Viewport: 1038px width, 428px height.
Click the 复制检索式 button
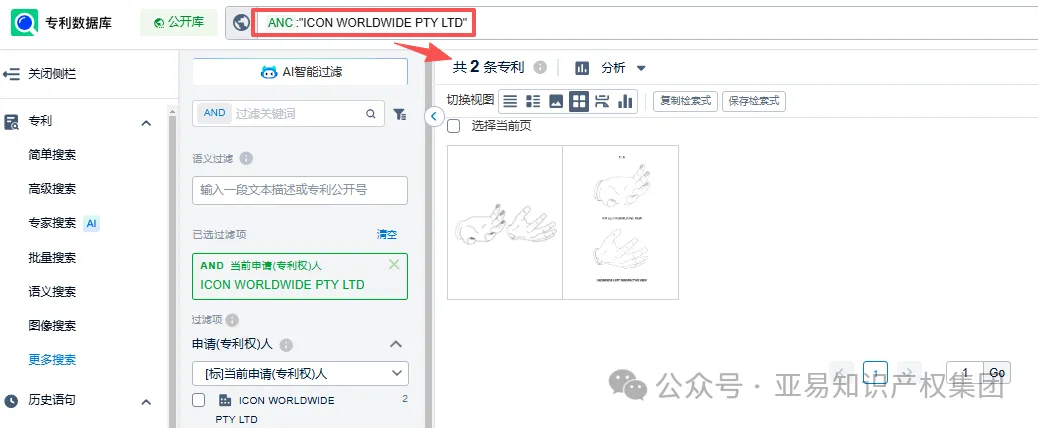click(x=686, y=101)
